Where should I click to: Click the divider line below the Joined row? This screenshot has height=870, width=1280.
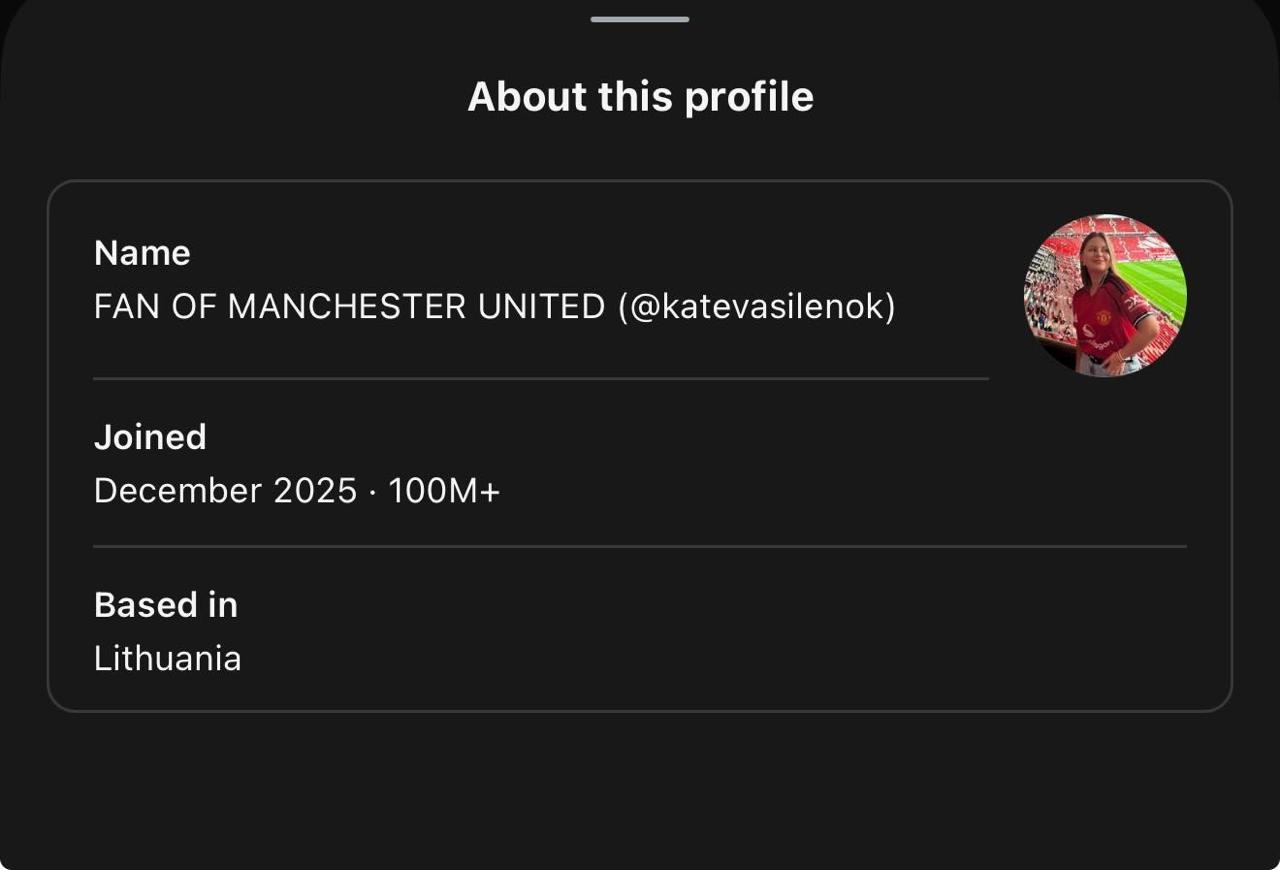pyautogui.click(x=640, y=547)
